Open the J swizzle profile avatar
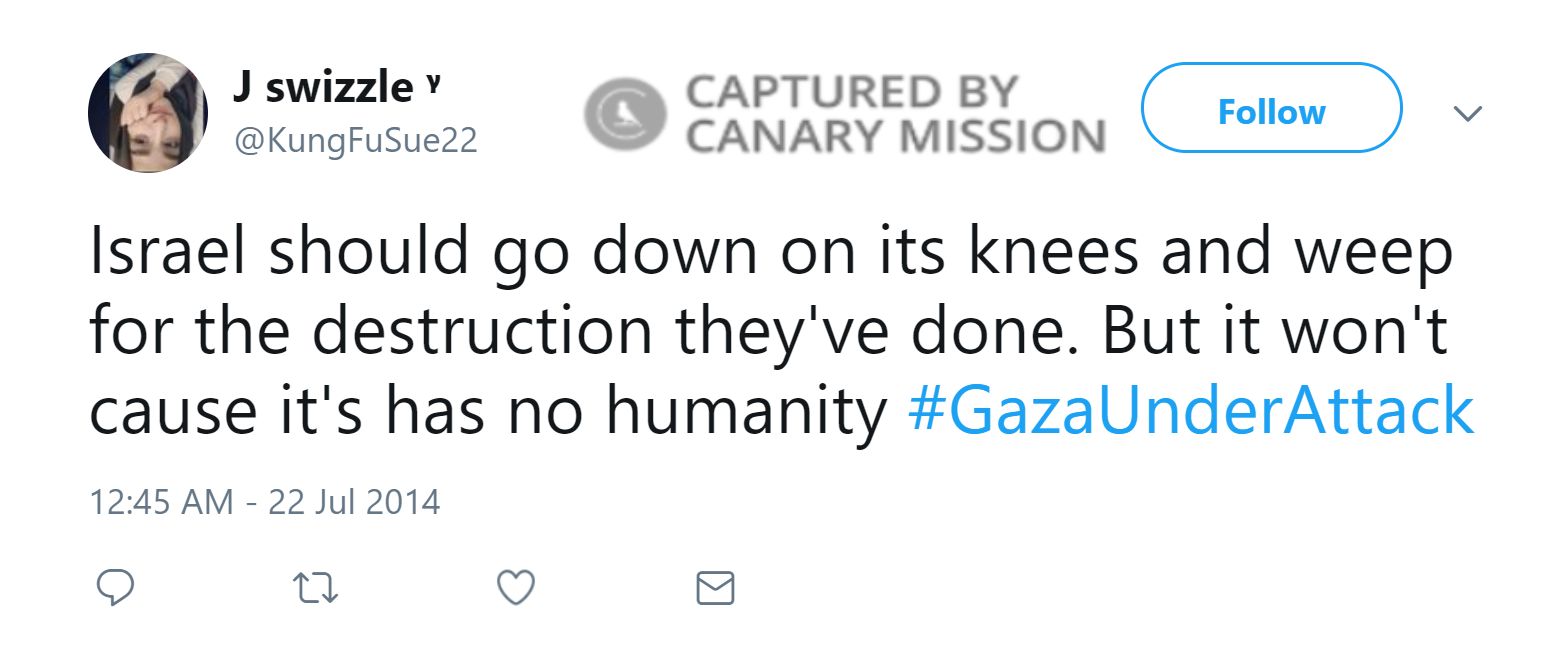This screenshot has width=1564, height=667. 147,114
